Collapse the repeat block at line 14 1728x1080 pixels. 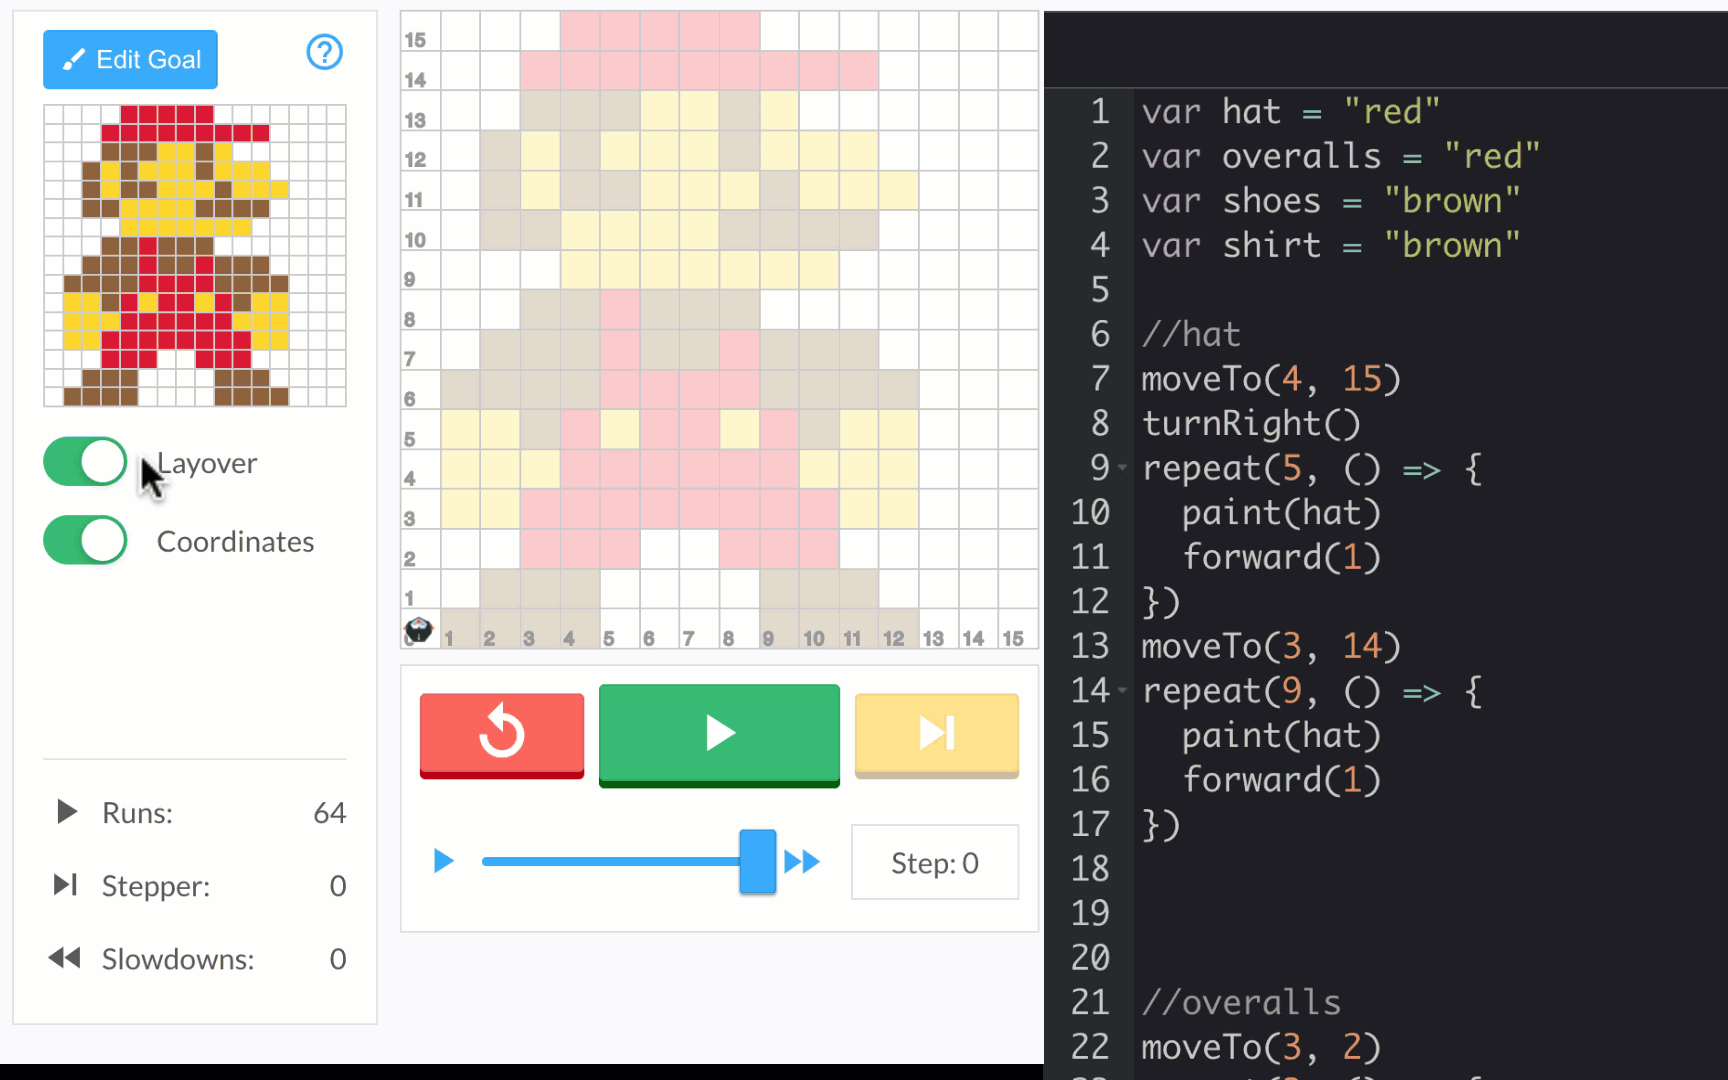click(x=1123, y=691)
